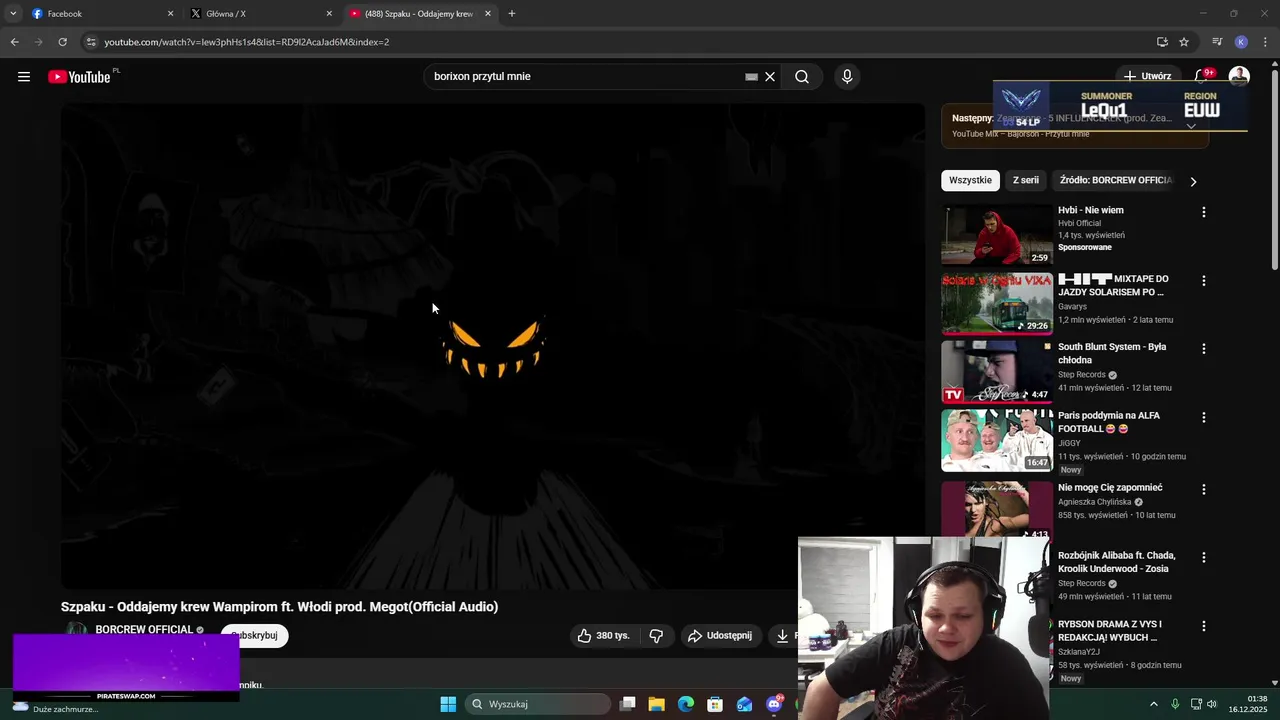The width and height of the screenshot is (1280, 720).
Task: Subscribe to BORCREW OFFICIAL channel
Action: (x=254, y=636)
